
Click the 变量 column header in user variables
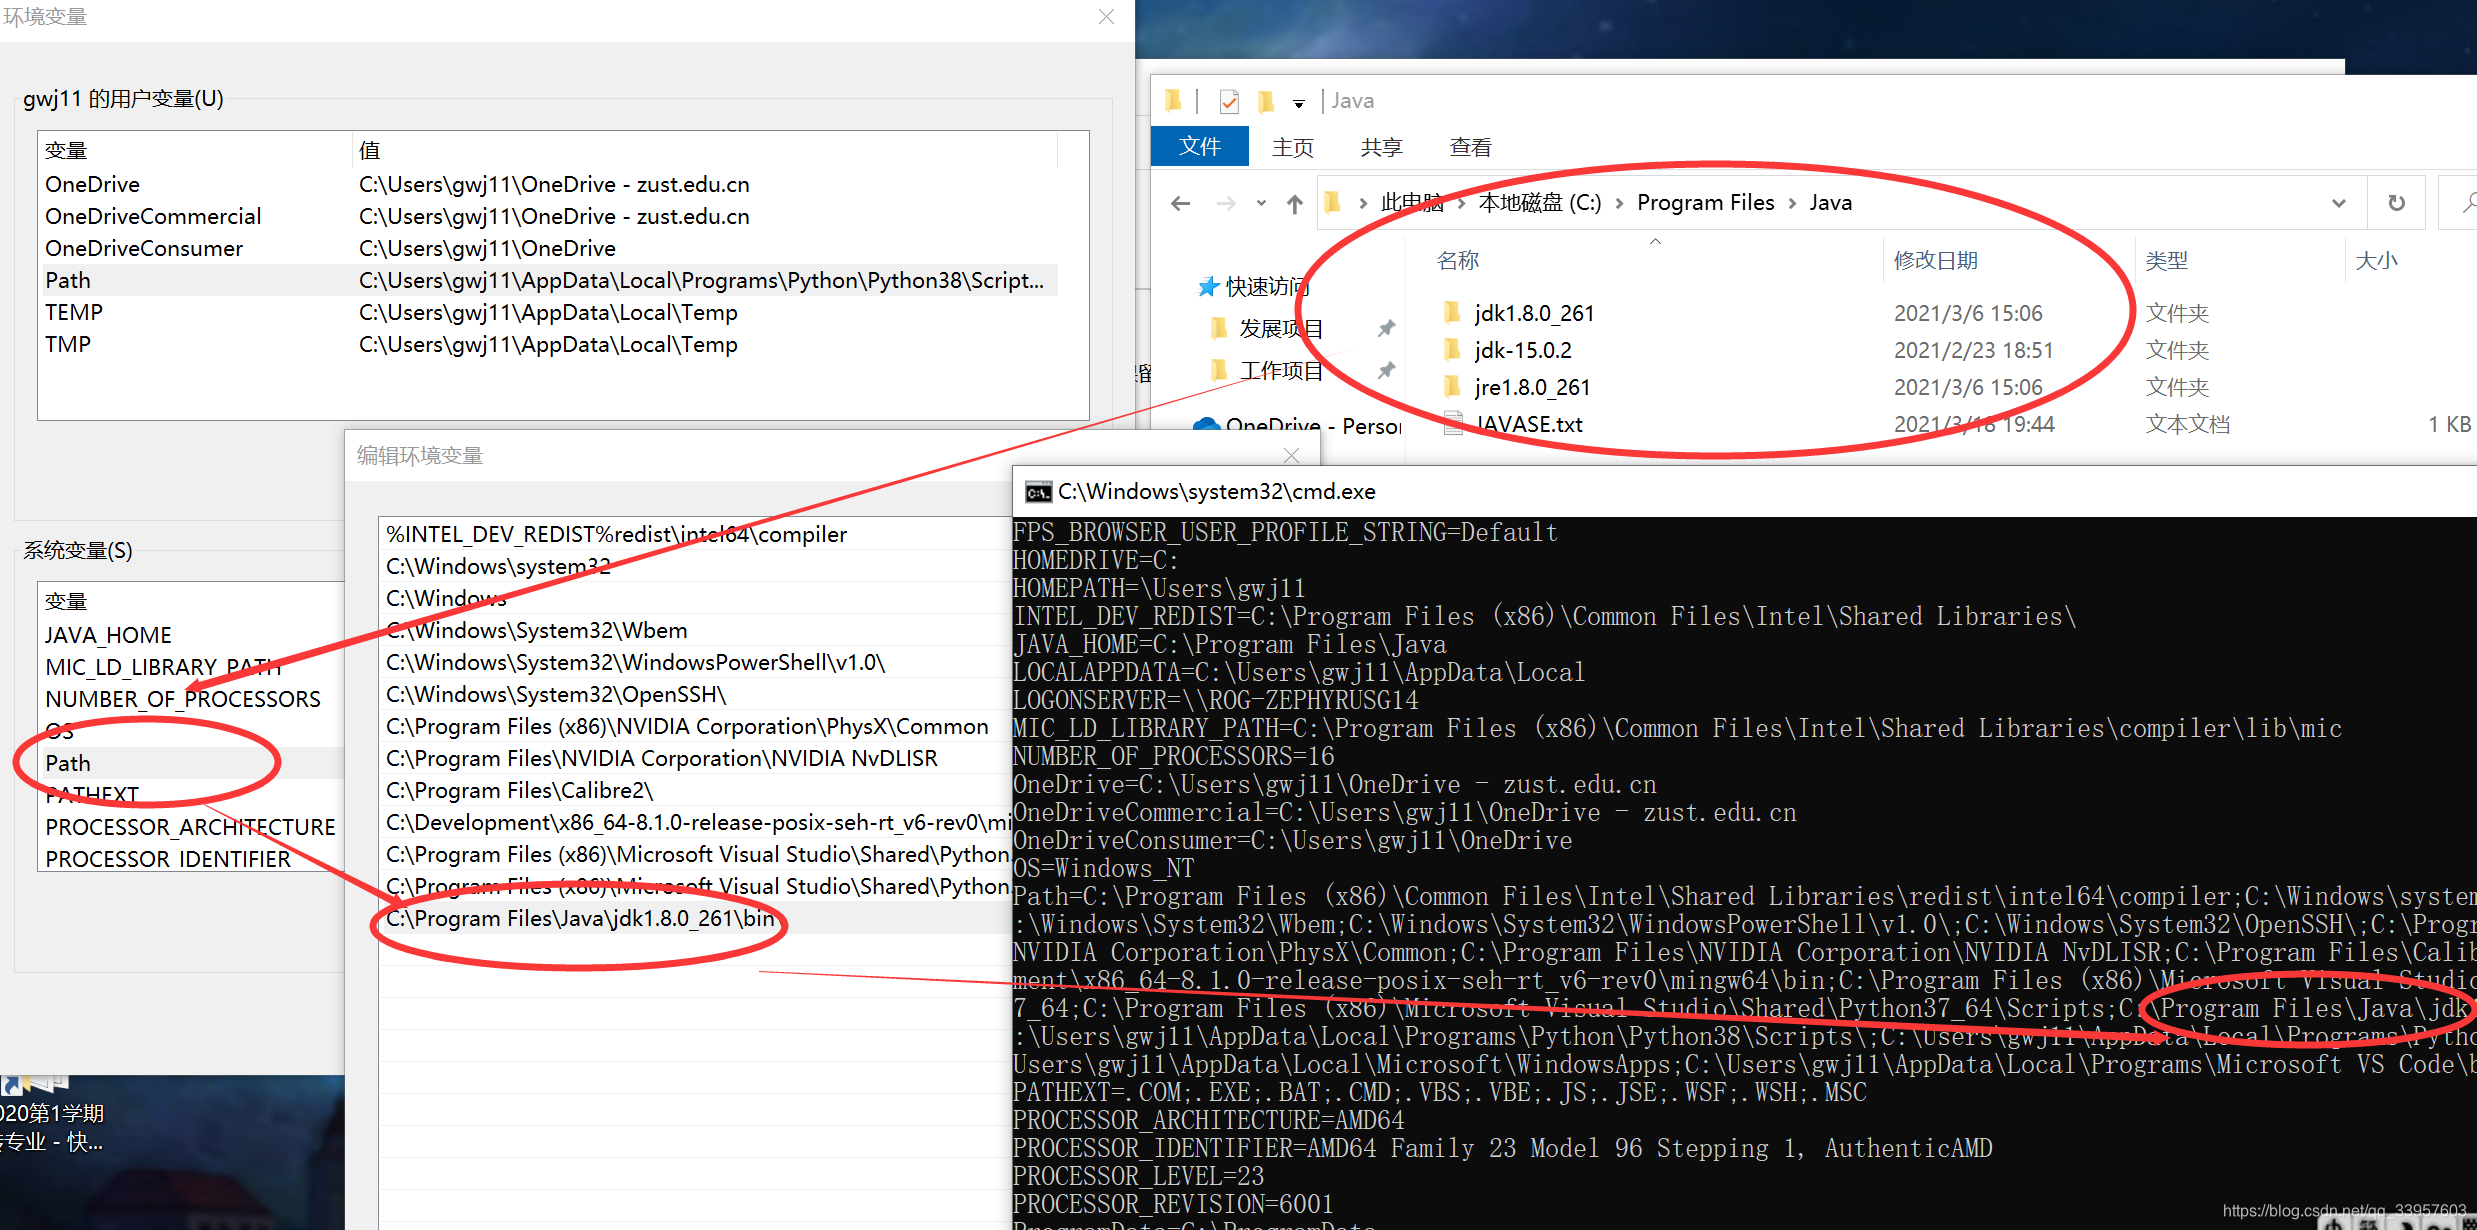[195, 150]
